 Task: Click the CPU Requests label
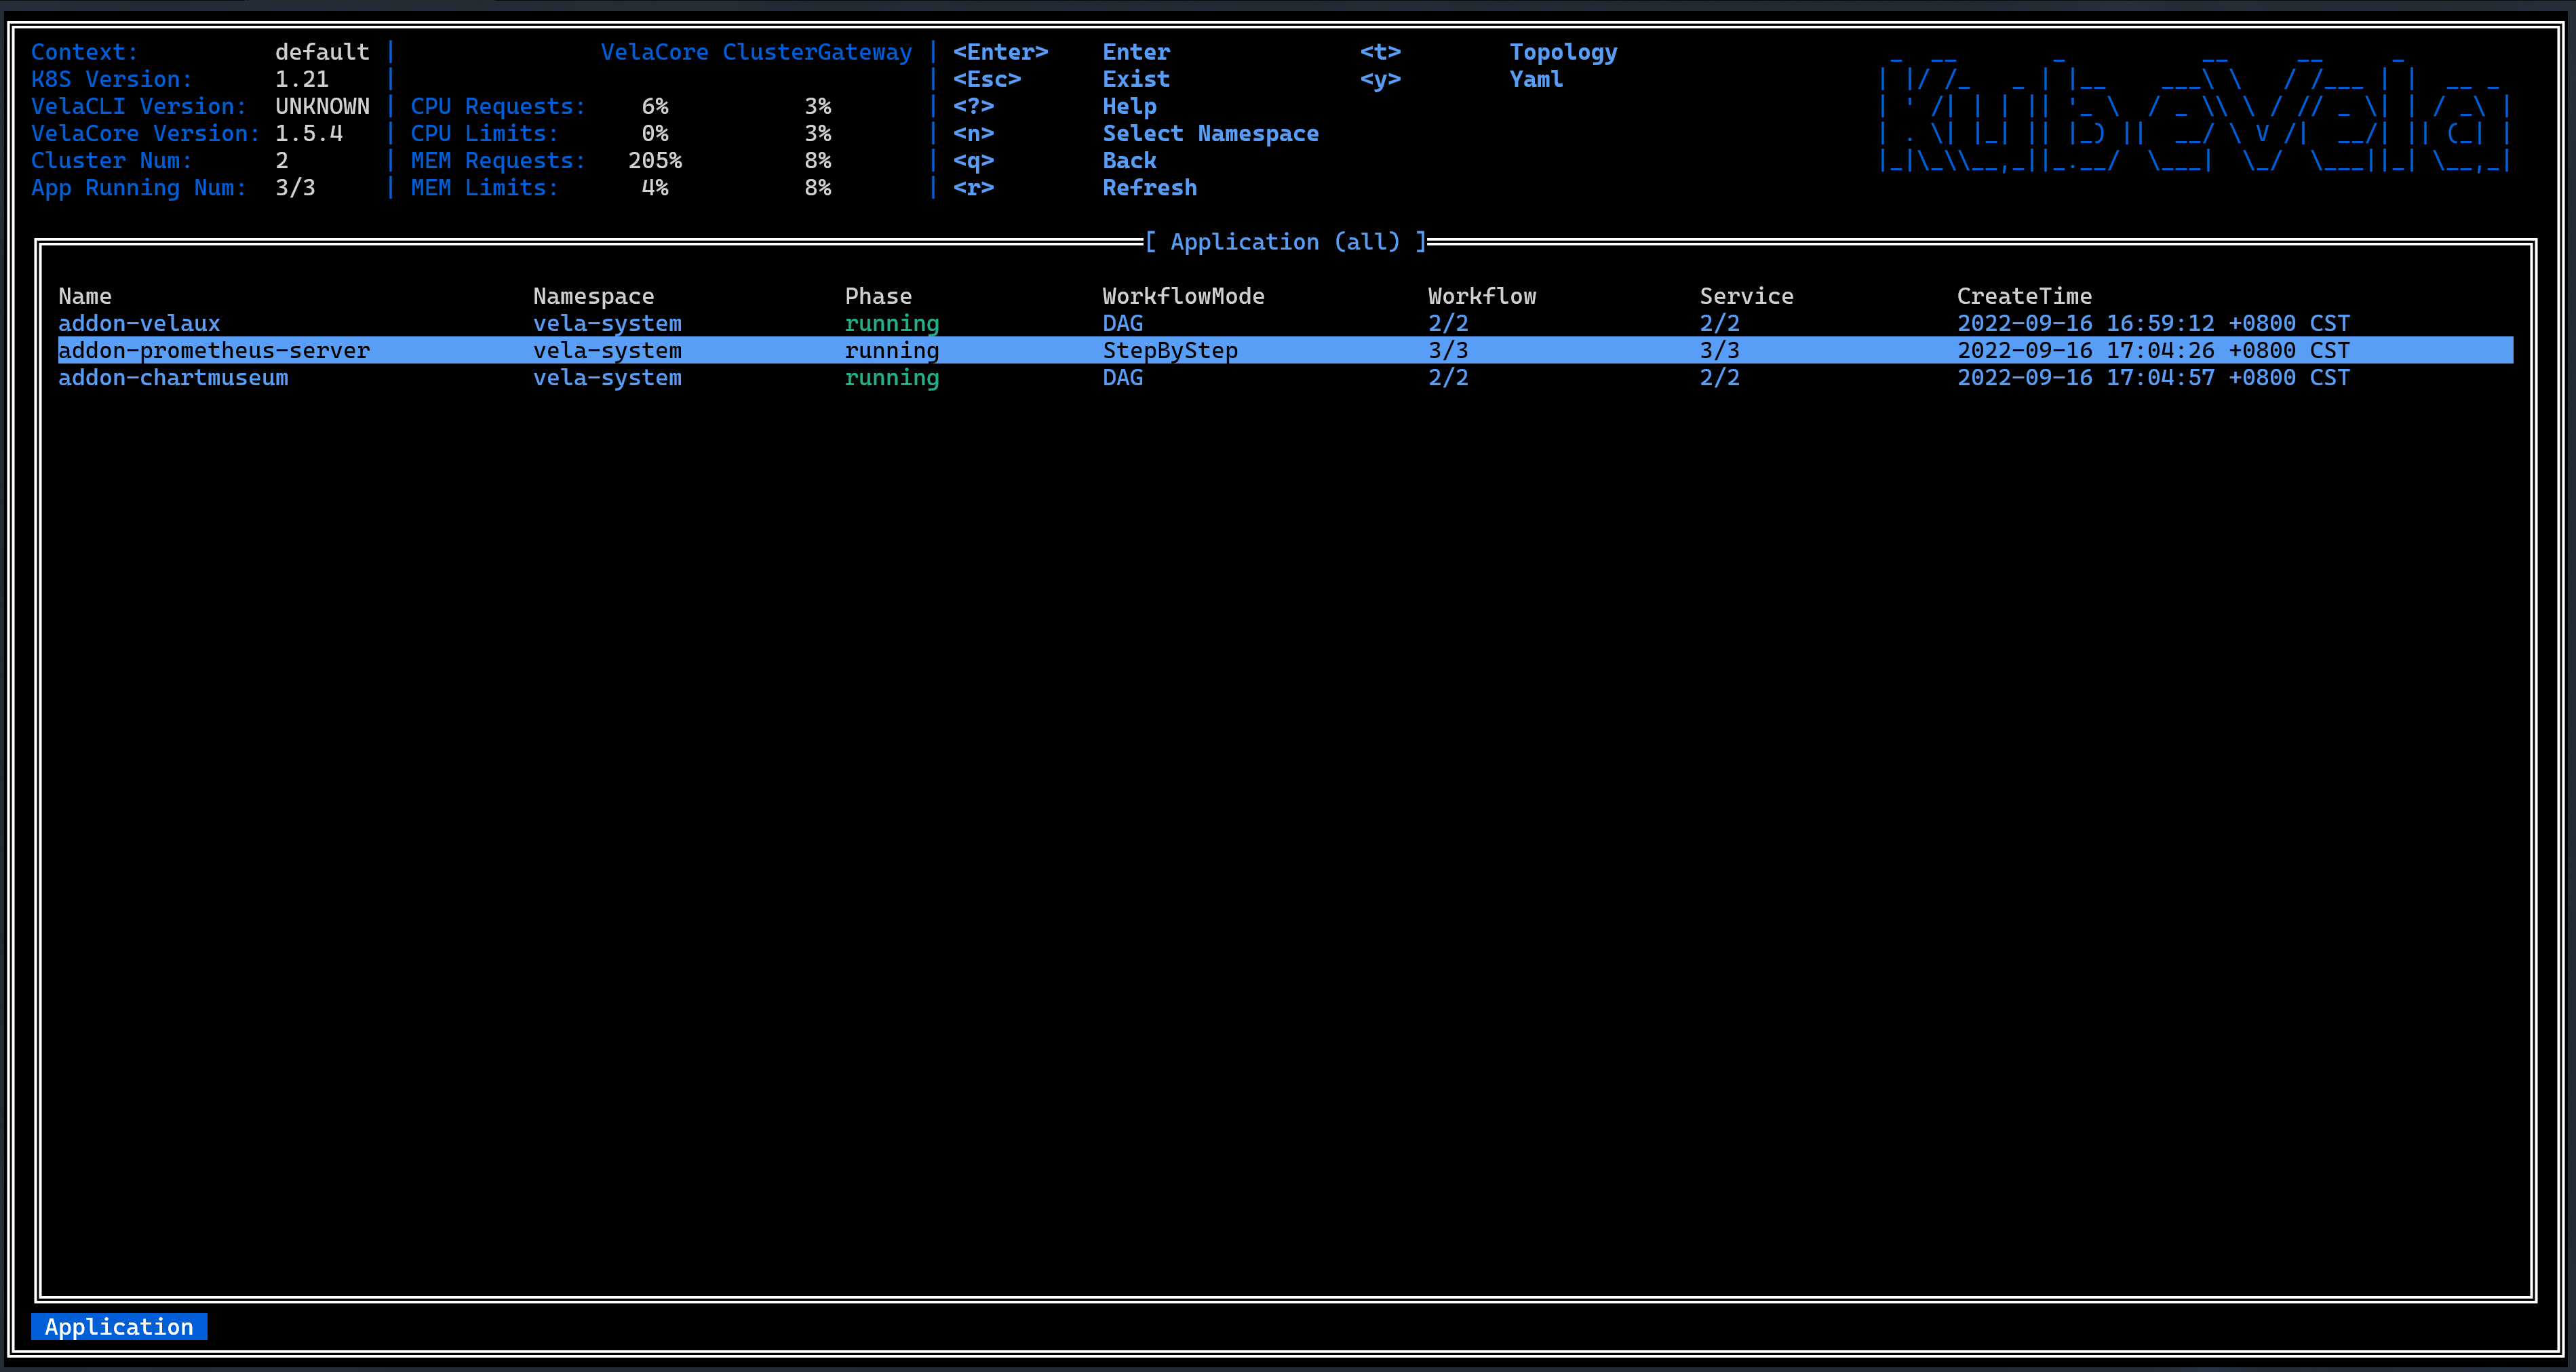498,106
